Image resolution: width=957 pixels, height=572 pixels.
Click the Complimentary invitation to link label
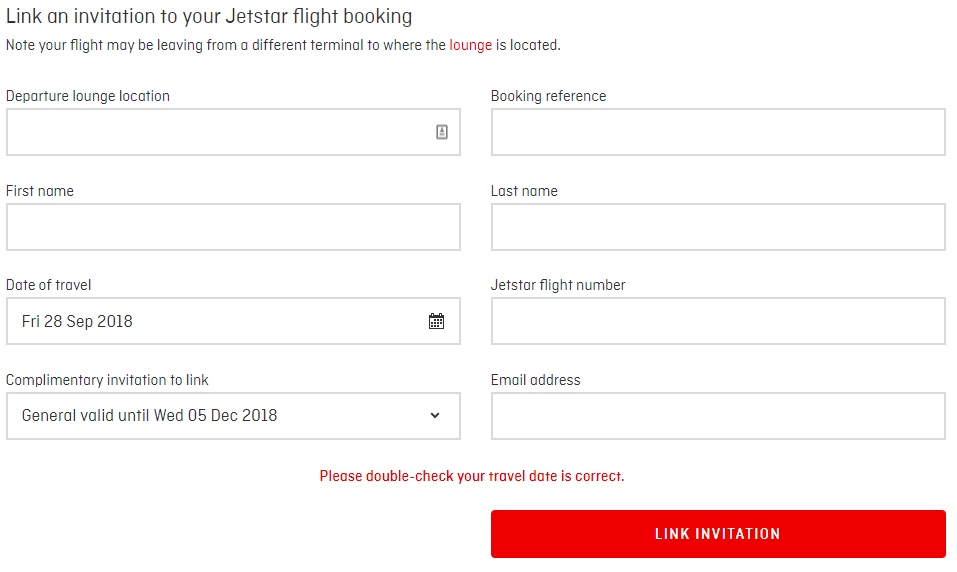(107, 380)
